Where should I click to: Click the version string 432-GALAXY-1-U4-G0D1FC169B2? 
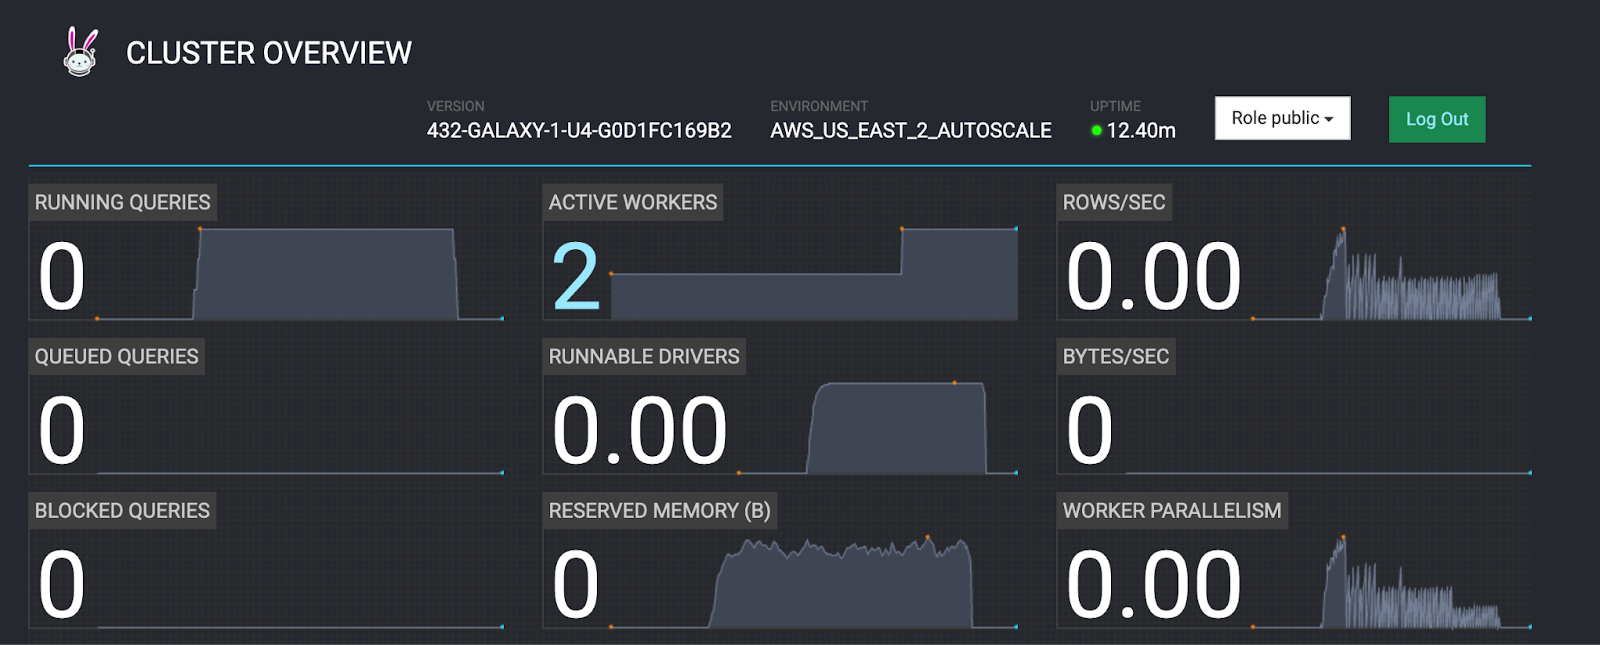coord(579,131)
